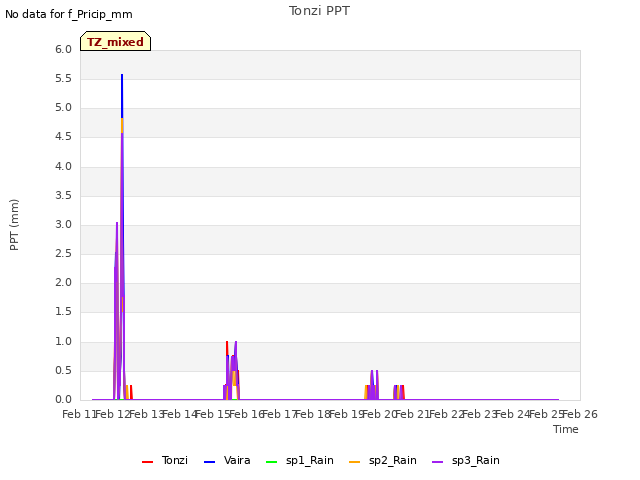Click the Feb 26 x-axis tick label
The width and height of the screenshot is (640, 480).
580,414
